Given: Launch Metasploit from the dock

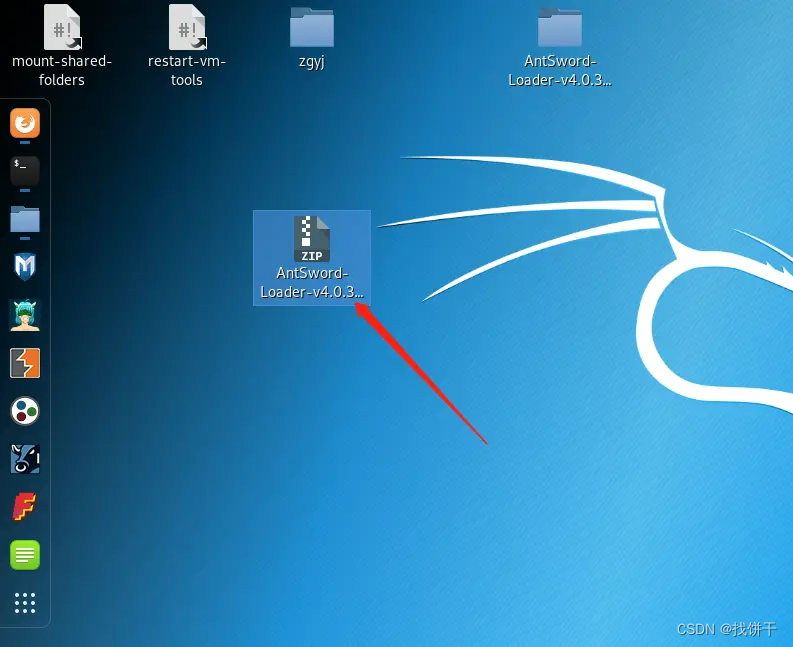Looking at the screenshot, I should 25,267.
